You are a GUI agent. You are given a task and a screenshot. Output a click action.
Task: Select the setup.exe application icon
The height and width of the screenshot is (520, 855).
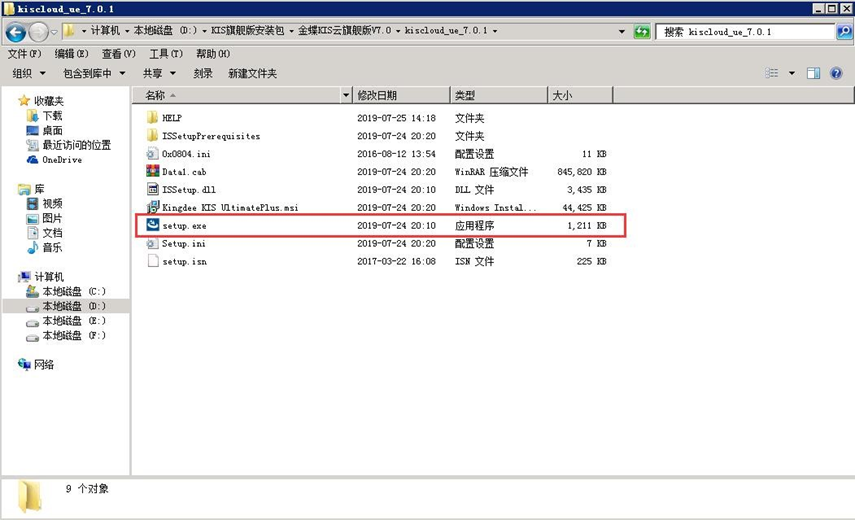[152, 225]
